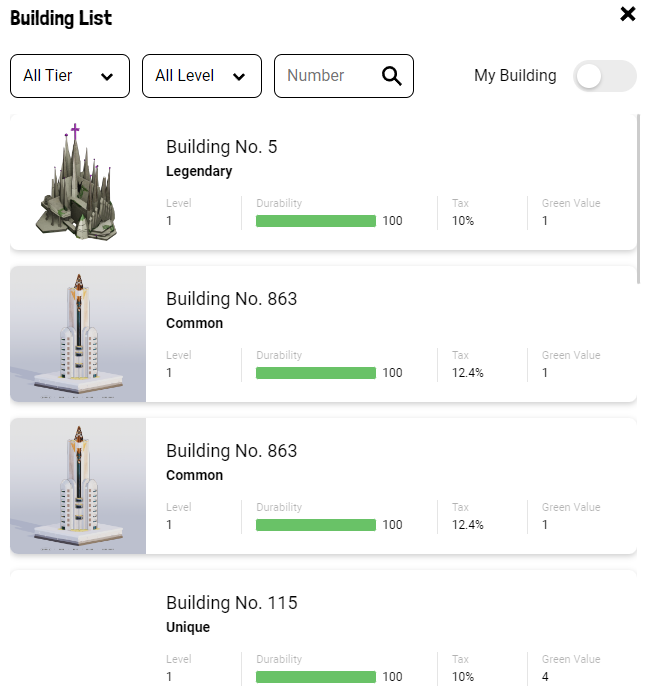The width and height of the screenshot is (654, 700).
Task: Open the Building No. 115 title
Action: click(232, 603)
